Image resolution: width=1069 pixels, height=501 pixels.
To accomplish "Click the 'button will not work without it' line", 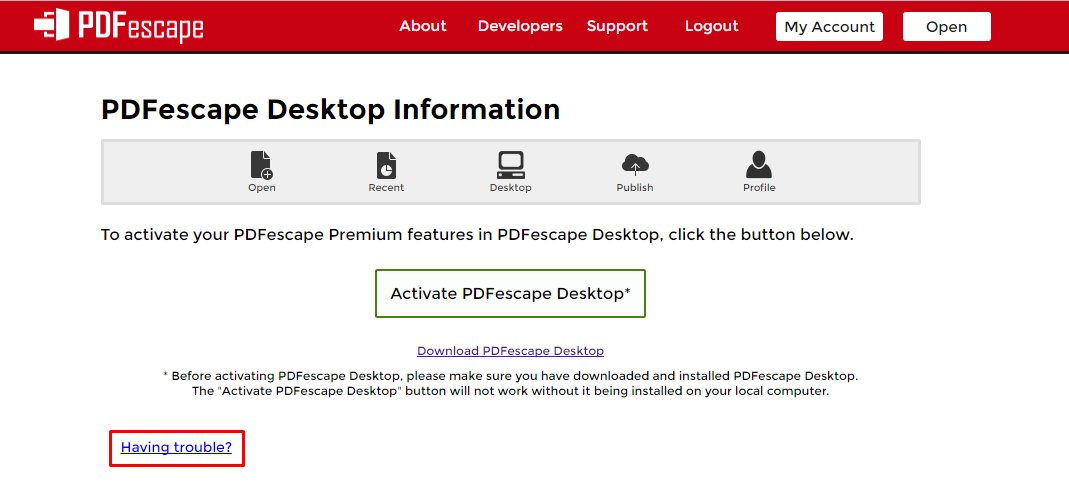I will click(x=511, y=392).
